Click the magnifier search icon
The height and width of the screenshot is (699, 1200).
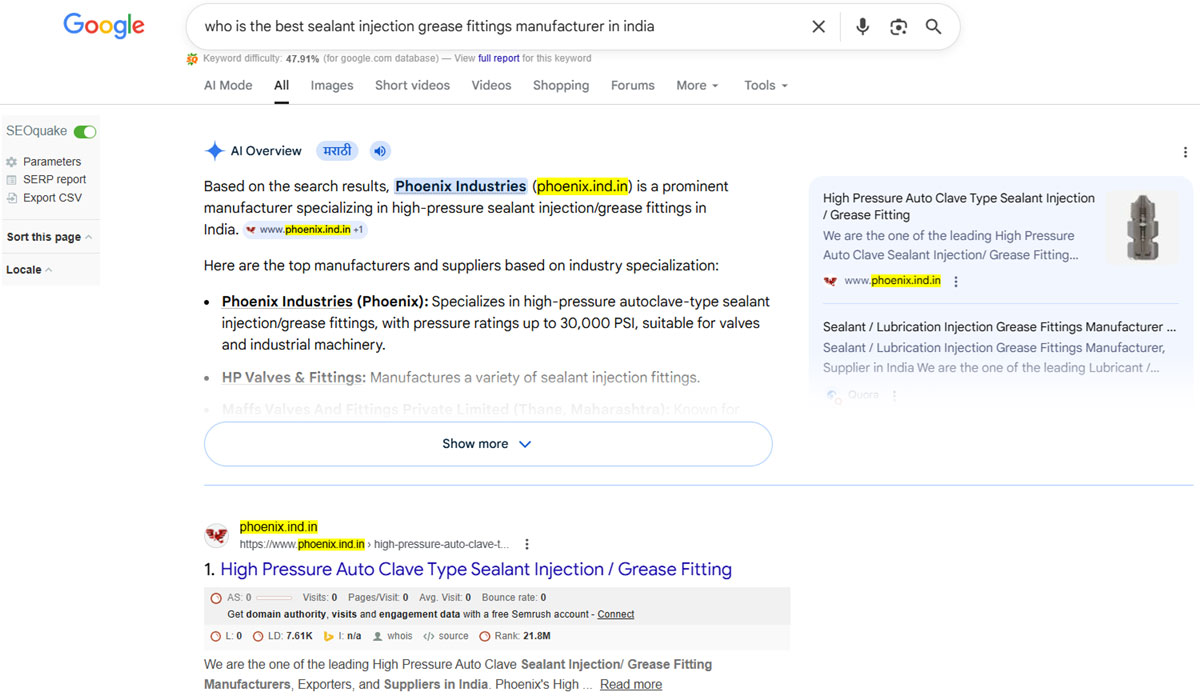click(933, 27)
